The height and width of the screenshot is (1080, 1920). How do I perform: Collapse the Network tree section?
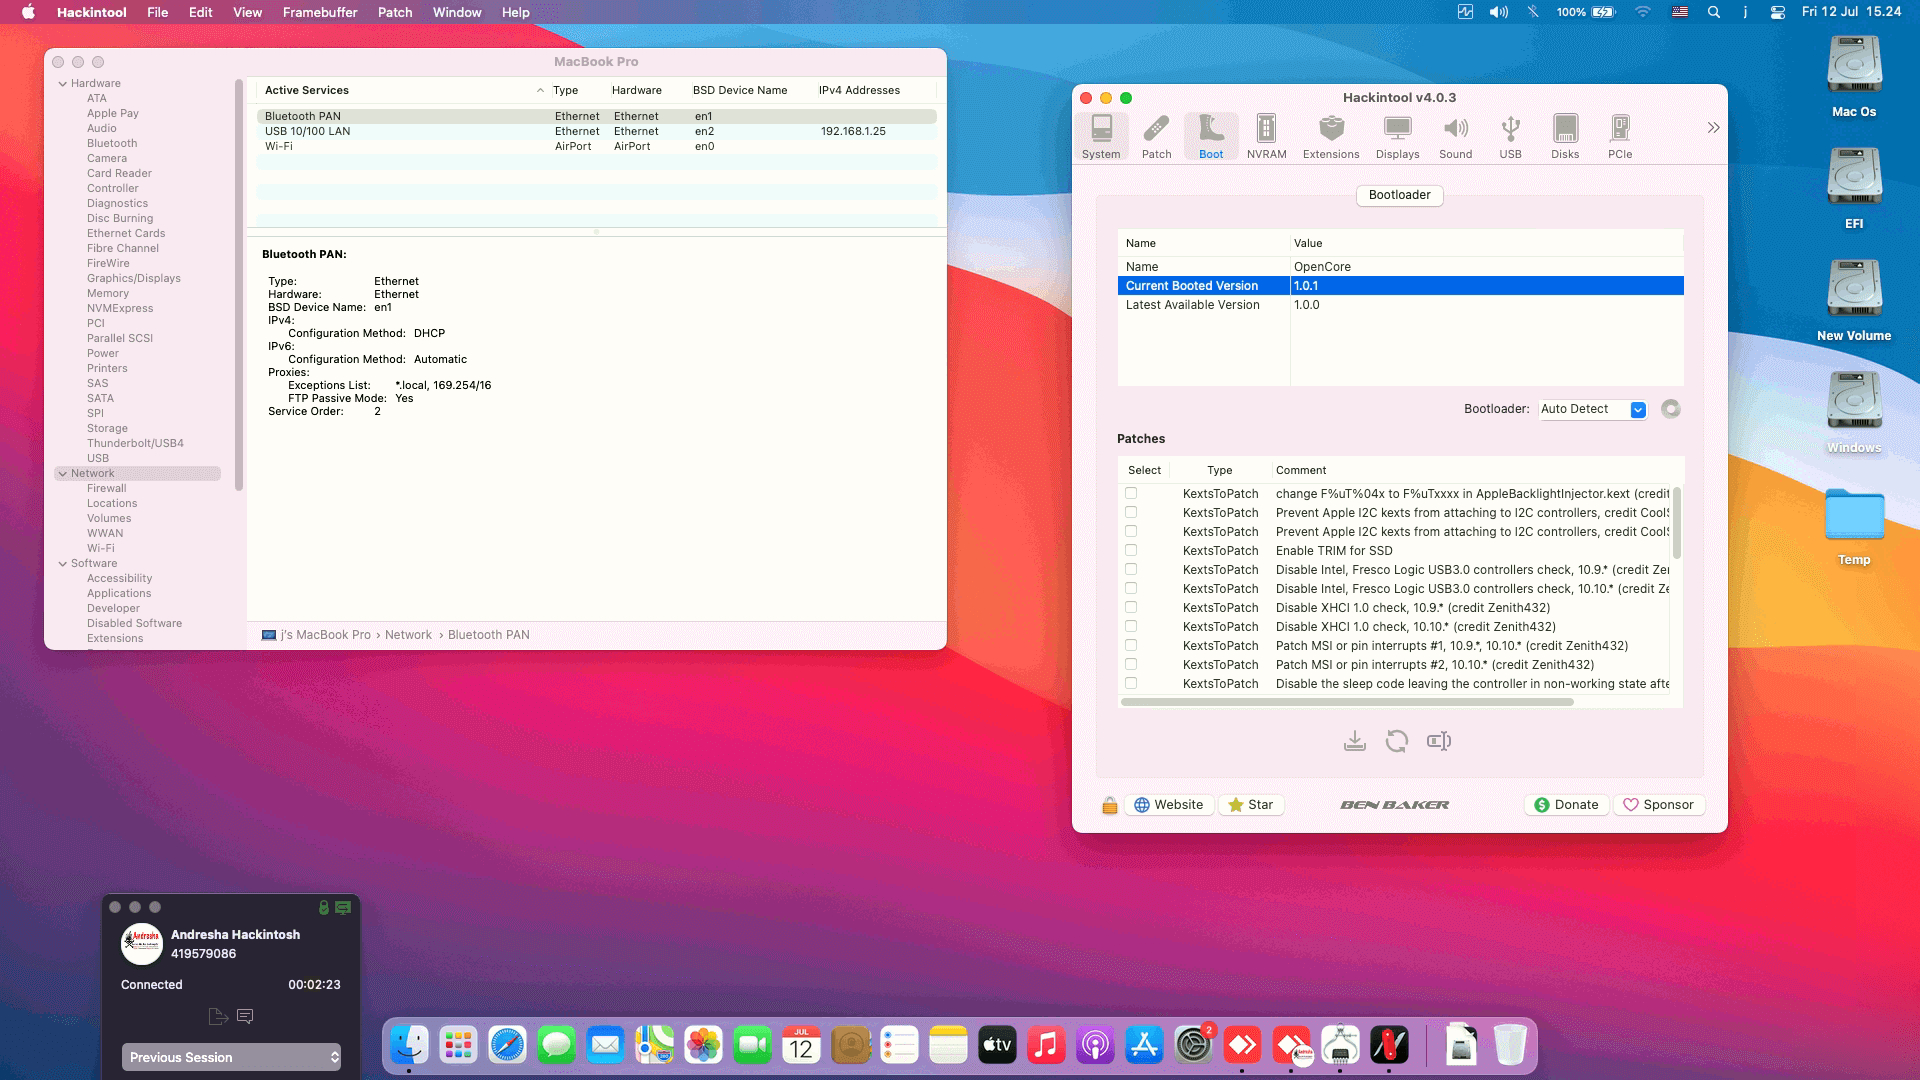click(63, 474)
